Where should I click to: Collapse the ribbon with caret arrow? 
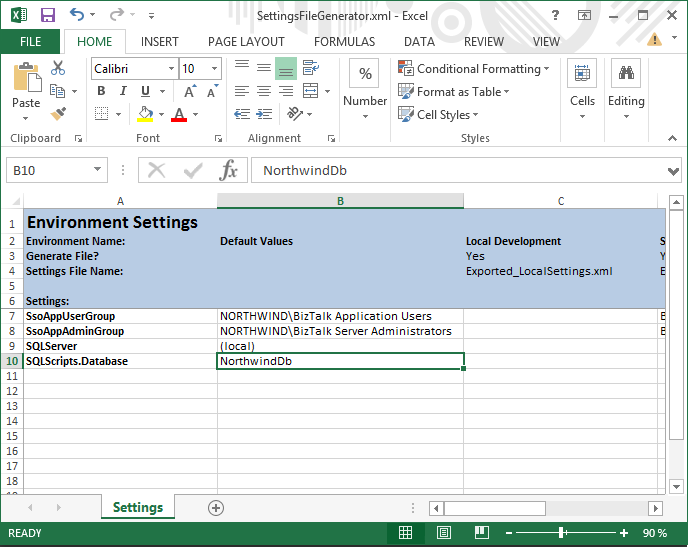pos(672,138)
